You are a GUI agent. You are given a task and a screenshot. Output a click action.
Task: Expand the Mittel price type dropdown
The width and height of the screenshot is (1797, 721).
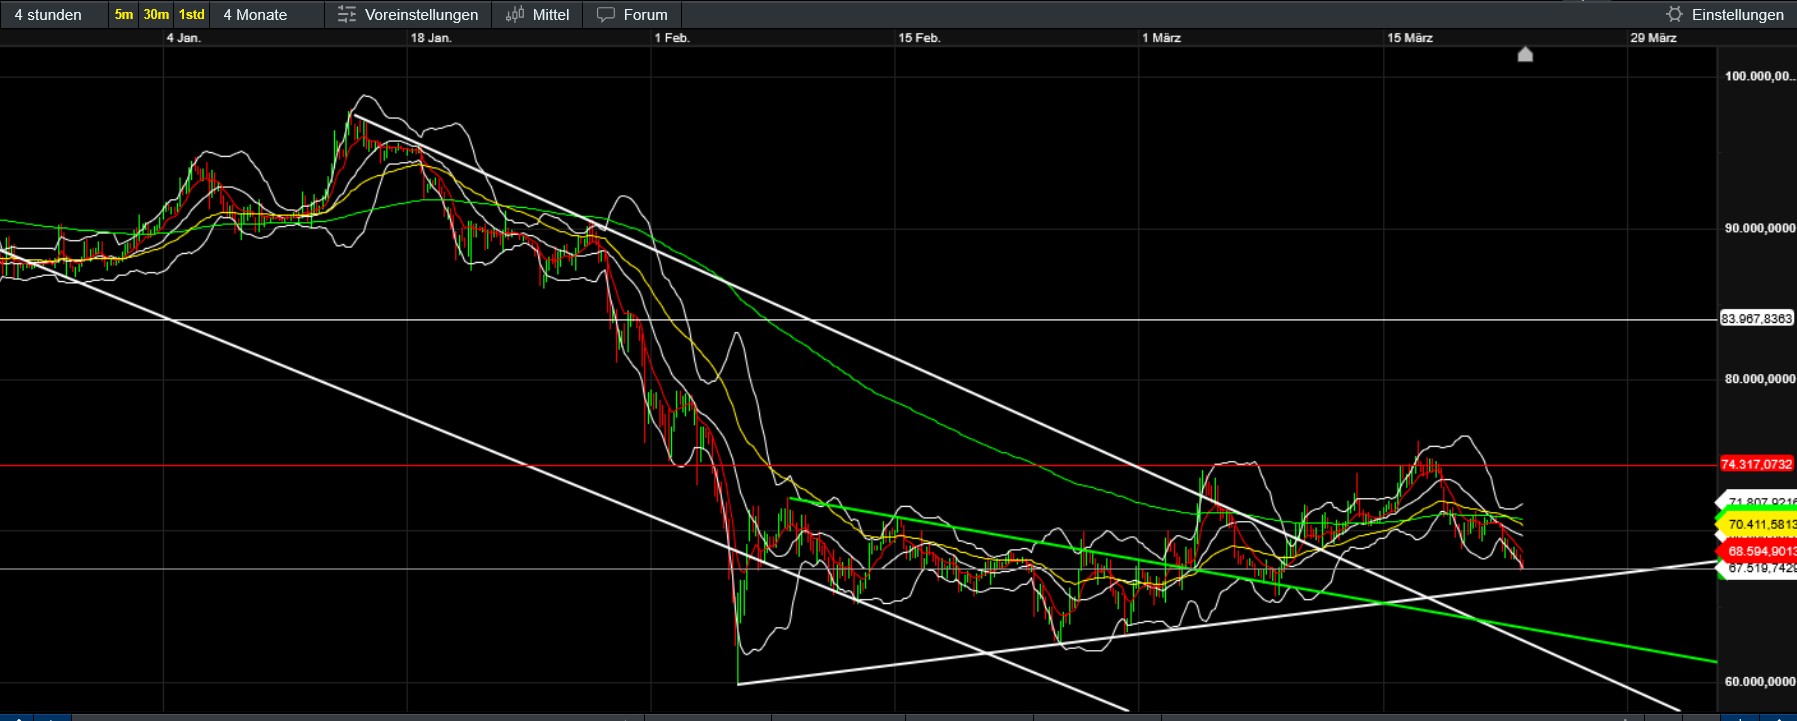point(550,15)
